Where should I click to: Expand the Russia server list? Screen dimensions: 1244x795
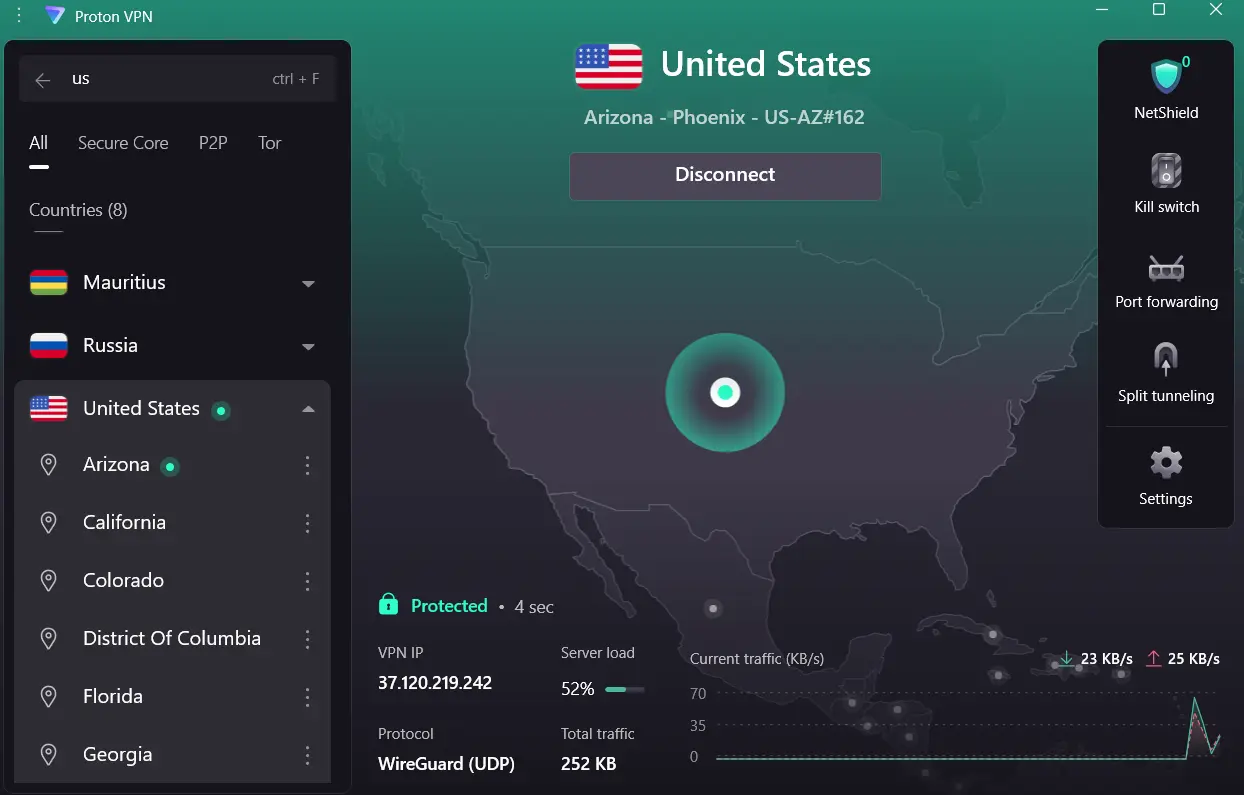(x=308, y=347)
